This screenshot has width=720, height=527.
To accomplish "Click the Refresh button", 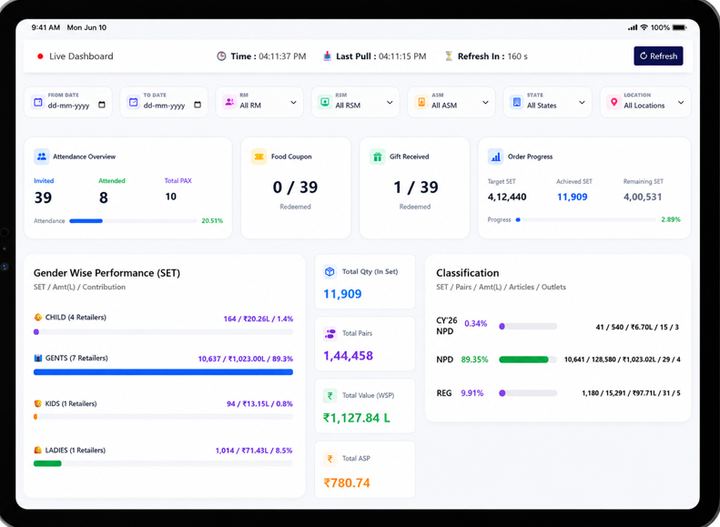I will (x=658, y=56).
